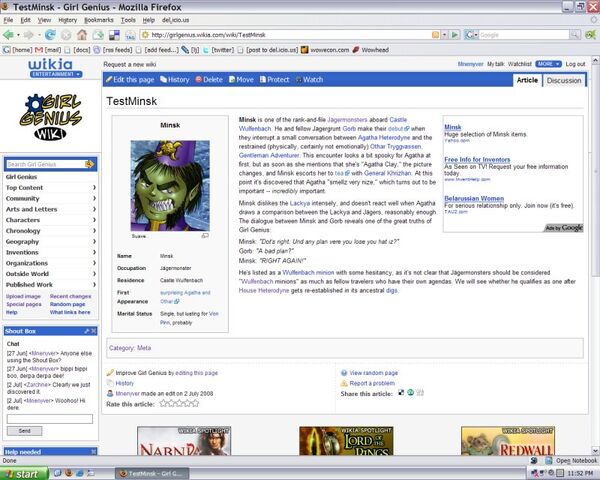Open the Entertainment dropdown under Wikia
This screenshot has height=480, width=600.
(56, 74)
